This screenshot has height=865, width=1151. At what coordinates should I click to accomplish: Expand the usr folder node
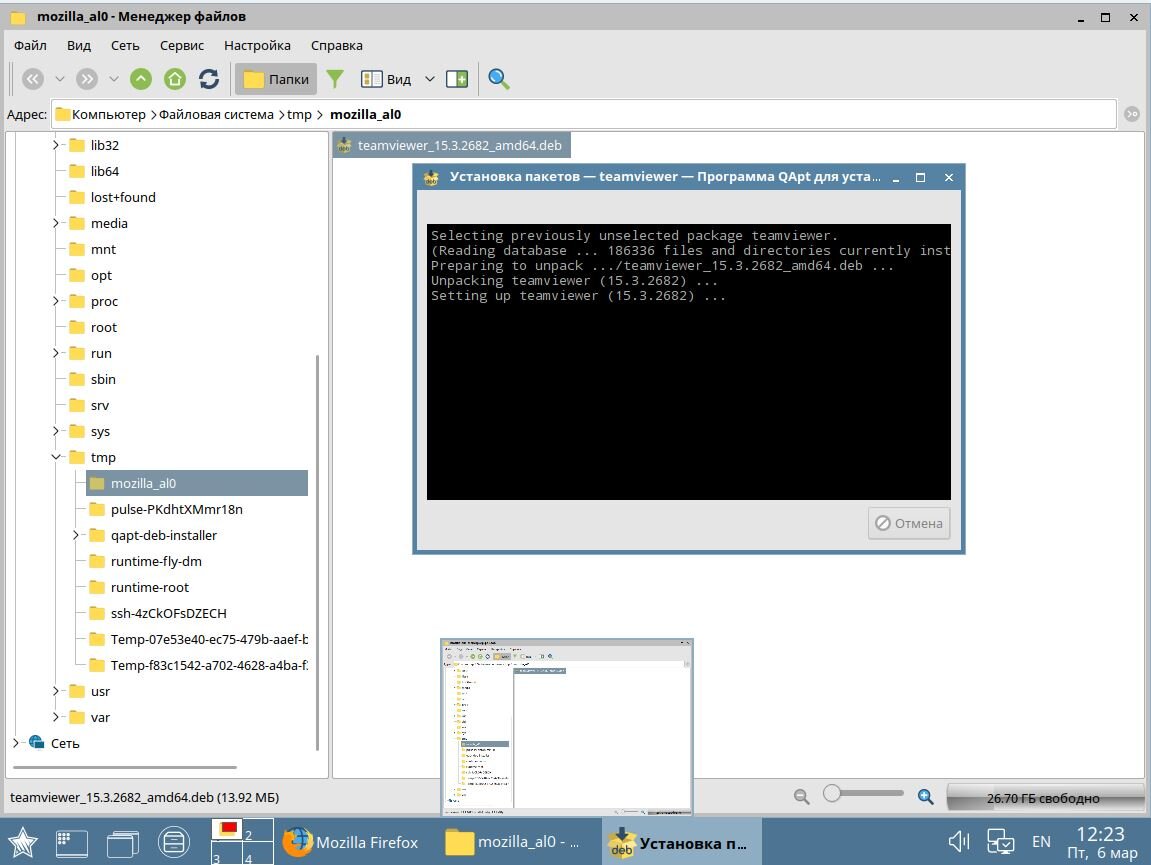[x=56, y=691]
